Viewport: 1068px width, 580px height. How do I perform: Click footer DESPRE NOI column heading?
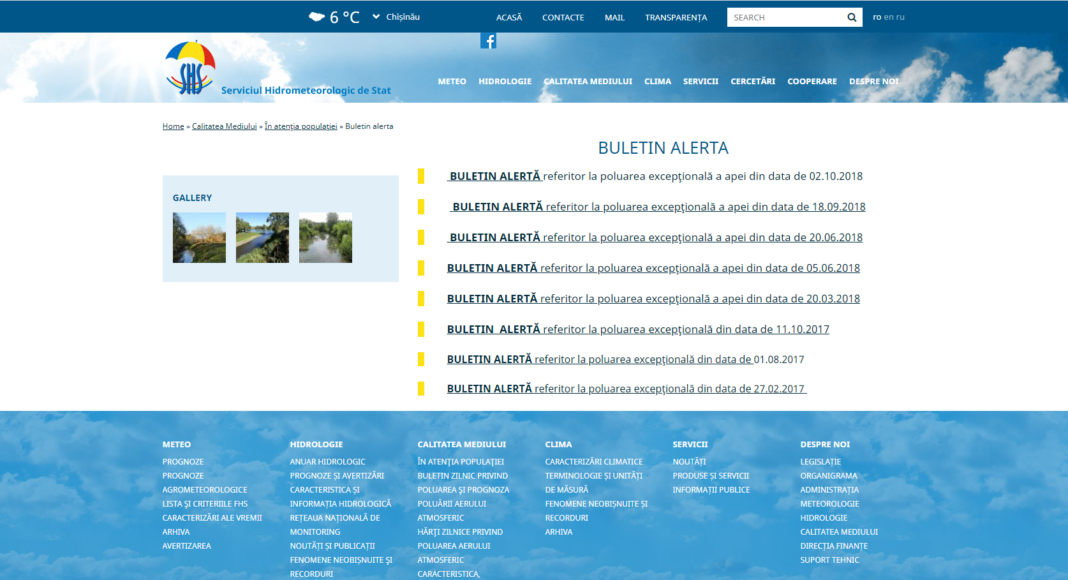point(825,445)
